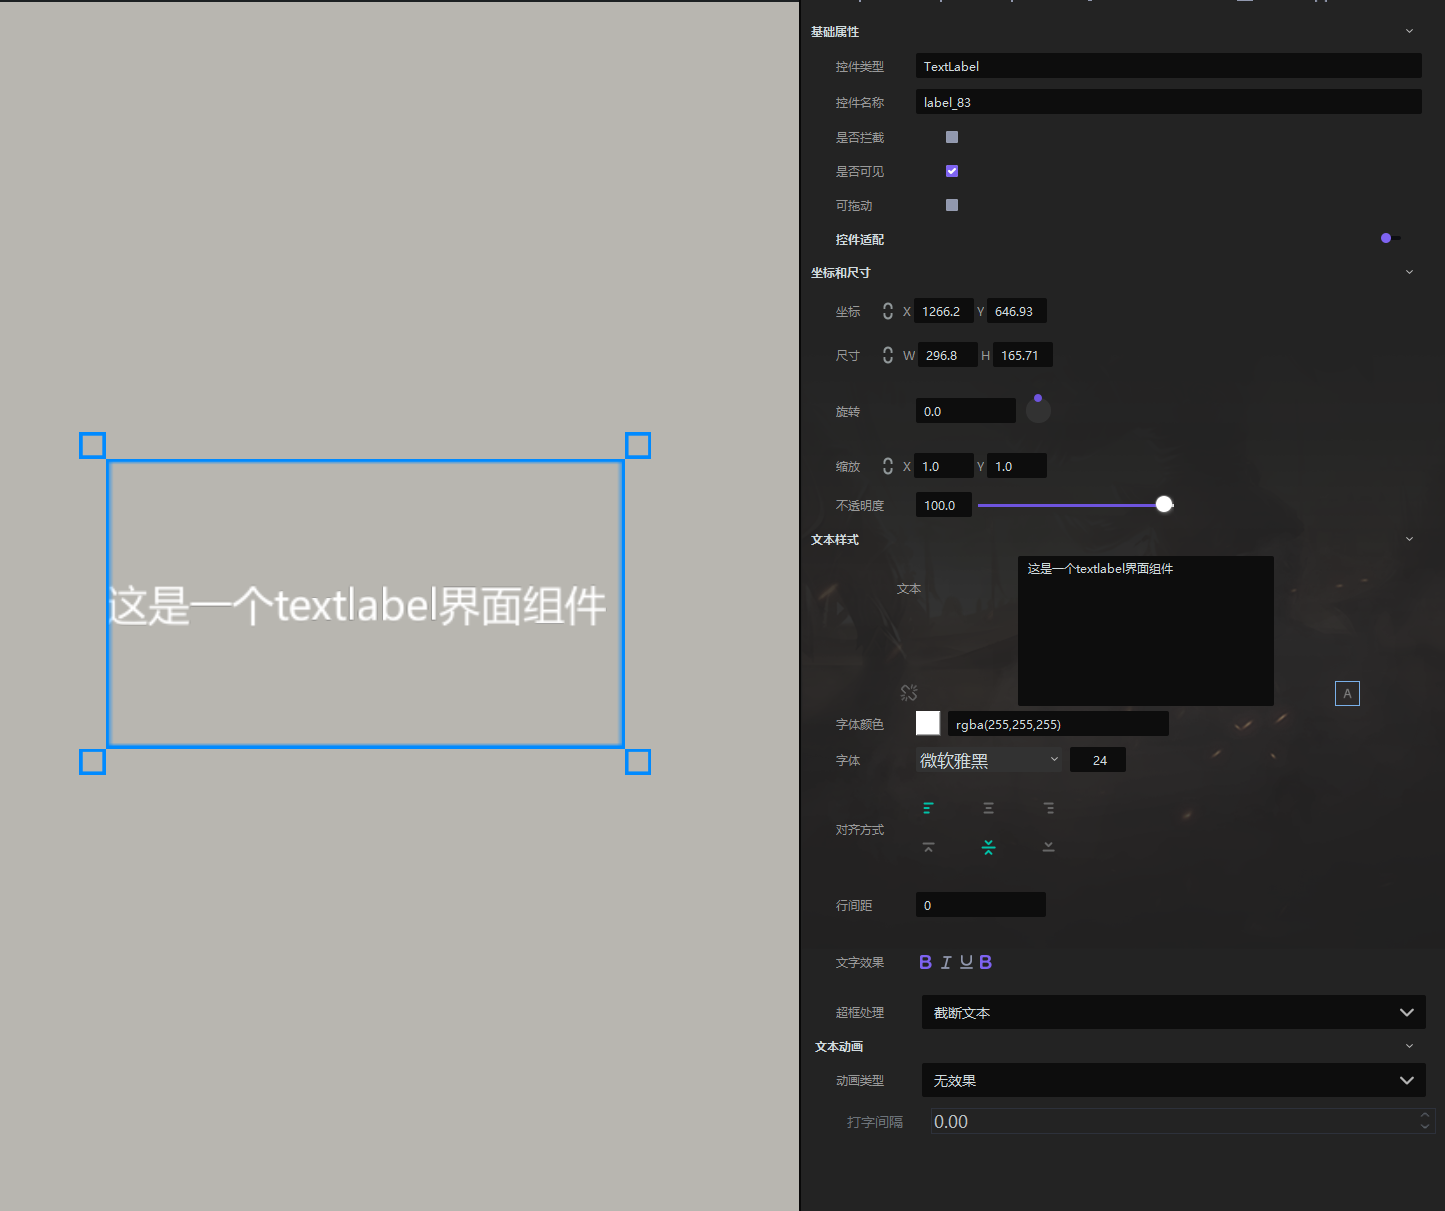Image resolution: width=1445 pixels, height=1211 pixels.
Task: Click the width field 296.8
Action: click(x=948, y=355)
